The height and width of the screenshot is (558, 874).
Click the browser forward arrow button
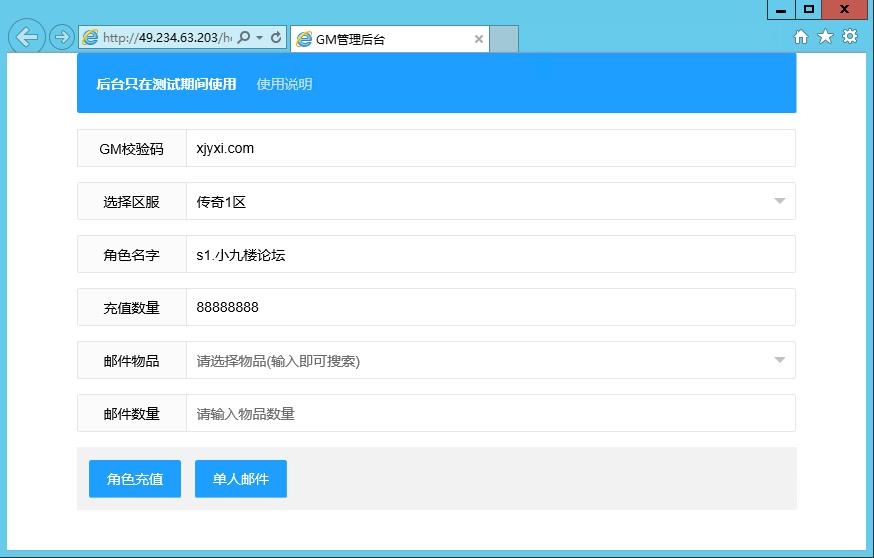pyautogui.click(x=62, y=38)
